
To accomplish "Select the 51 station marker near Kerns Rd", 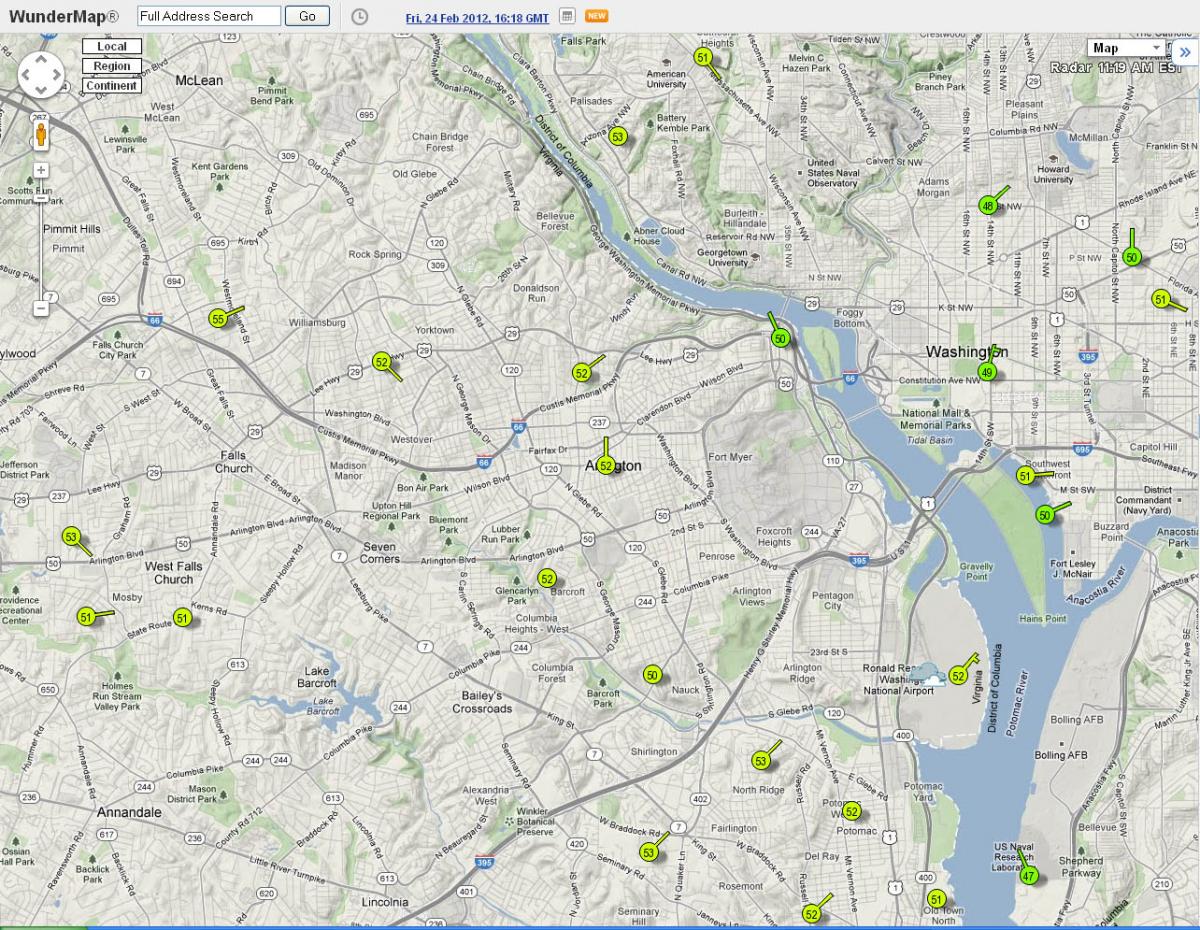I will [x=181, y=618].
